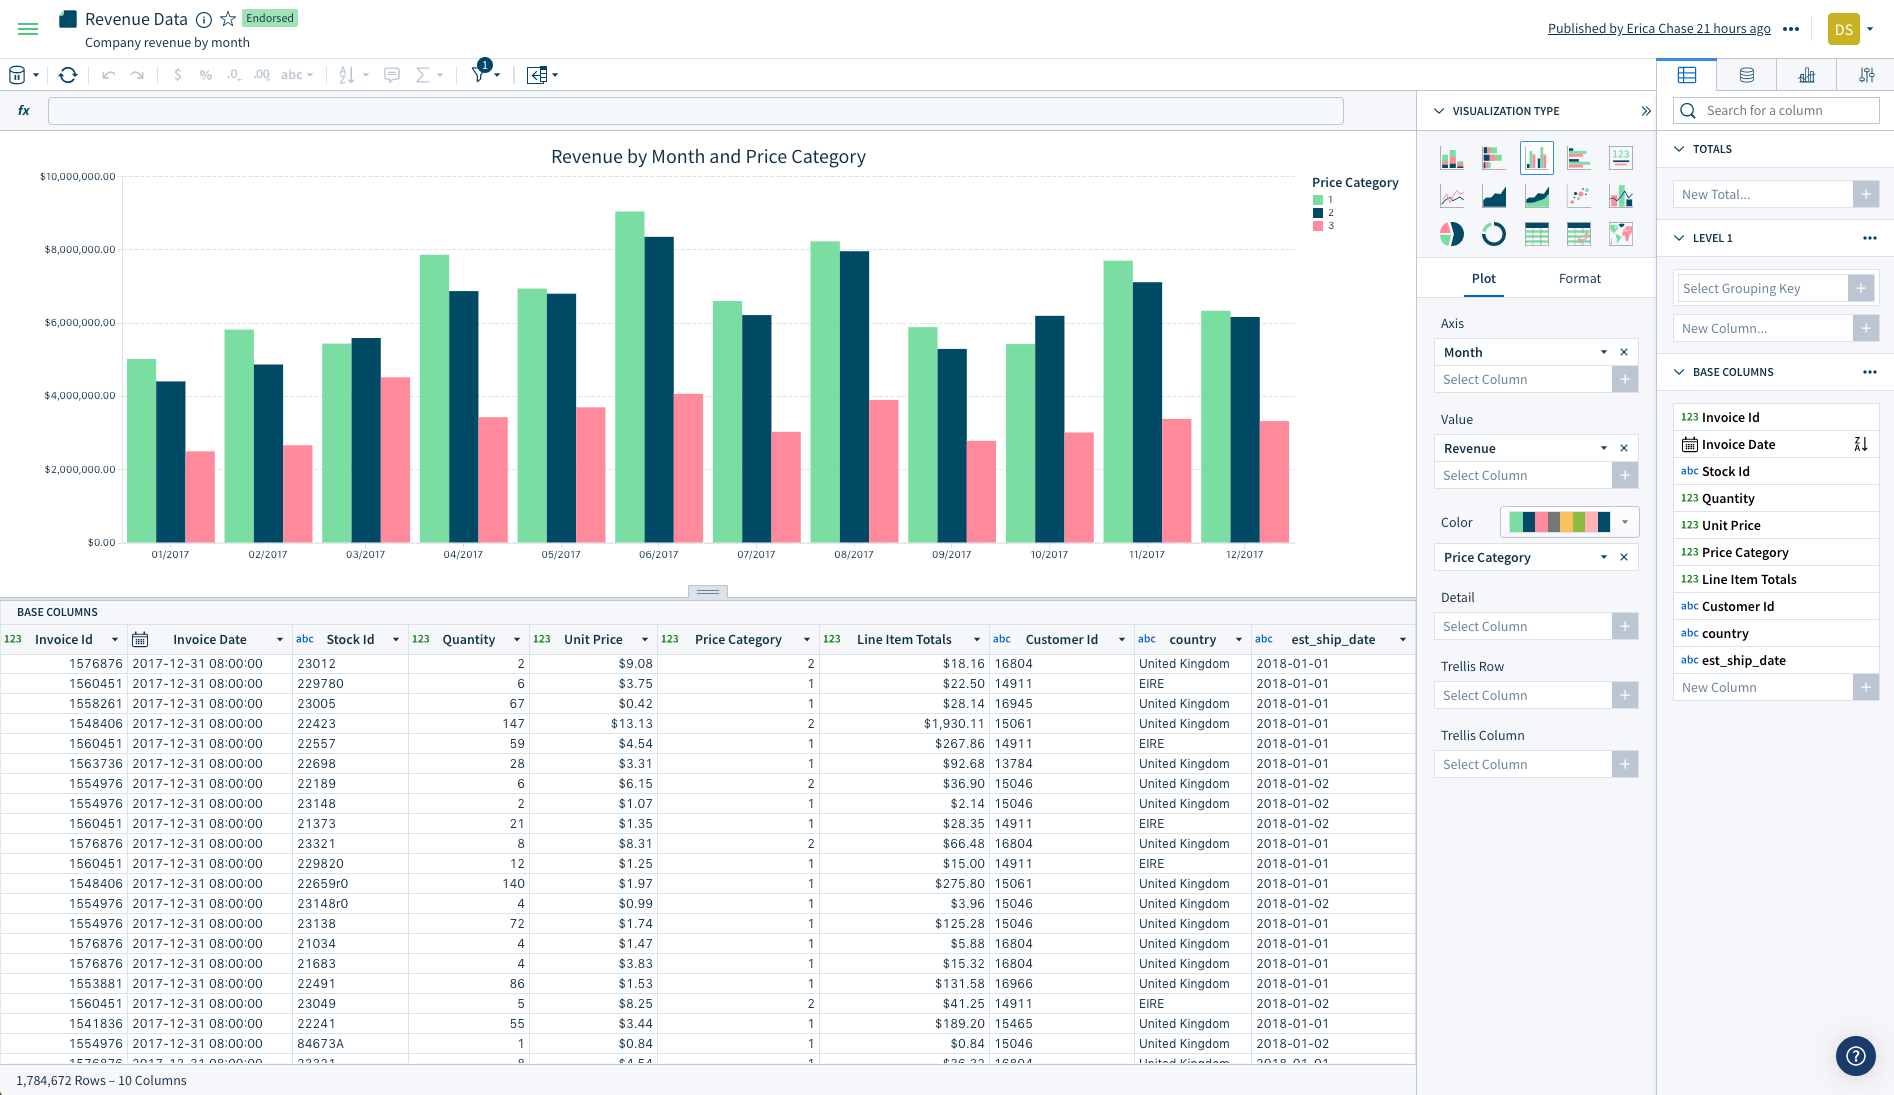The height and width of the screenshot is (1095, 1894).
Task: Open the Month axis column dropdown
Action: pyautogui.click(x=1602, y=352)
